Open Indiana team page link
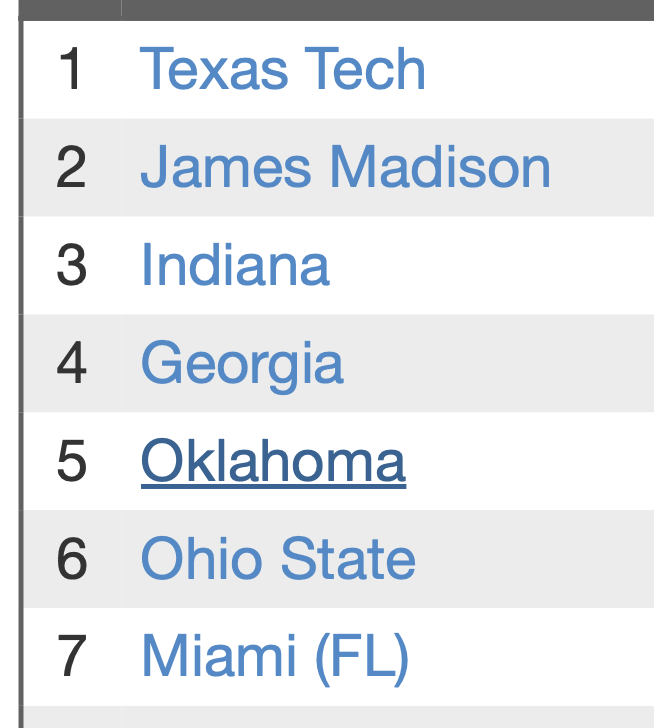The width and height of the screenshot is (654, 728). coord(235,265)
